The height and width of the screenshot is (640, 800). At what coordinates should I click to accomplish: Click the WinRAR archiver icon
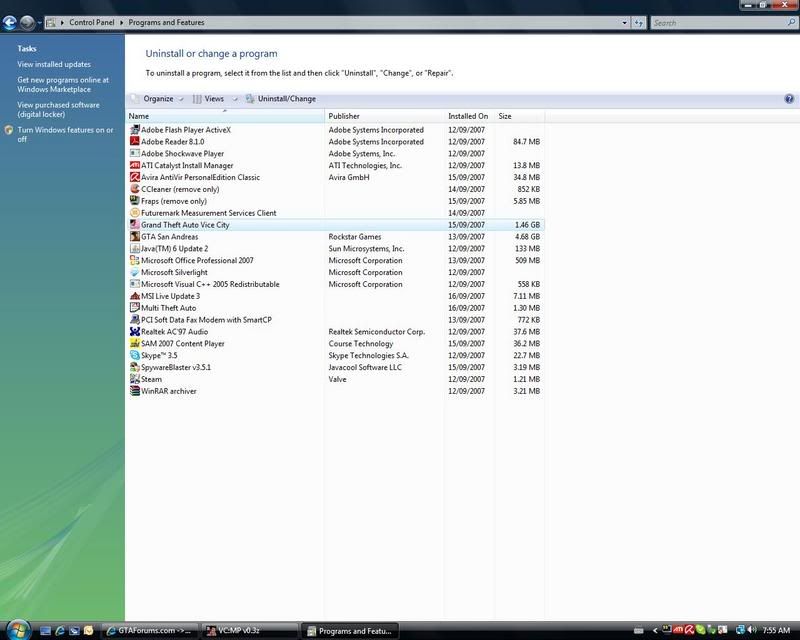(134, 391)
